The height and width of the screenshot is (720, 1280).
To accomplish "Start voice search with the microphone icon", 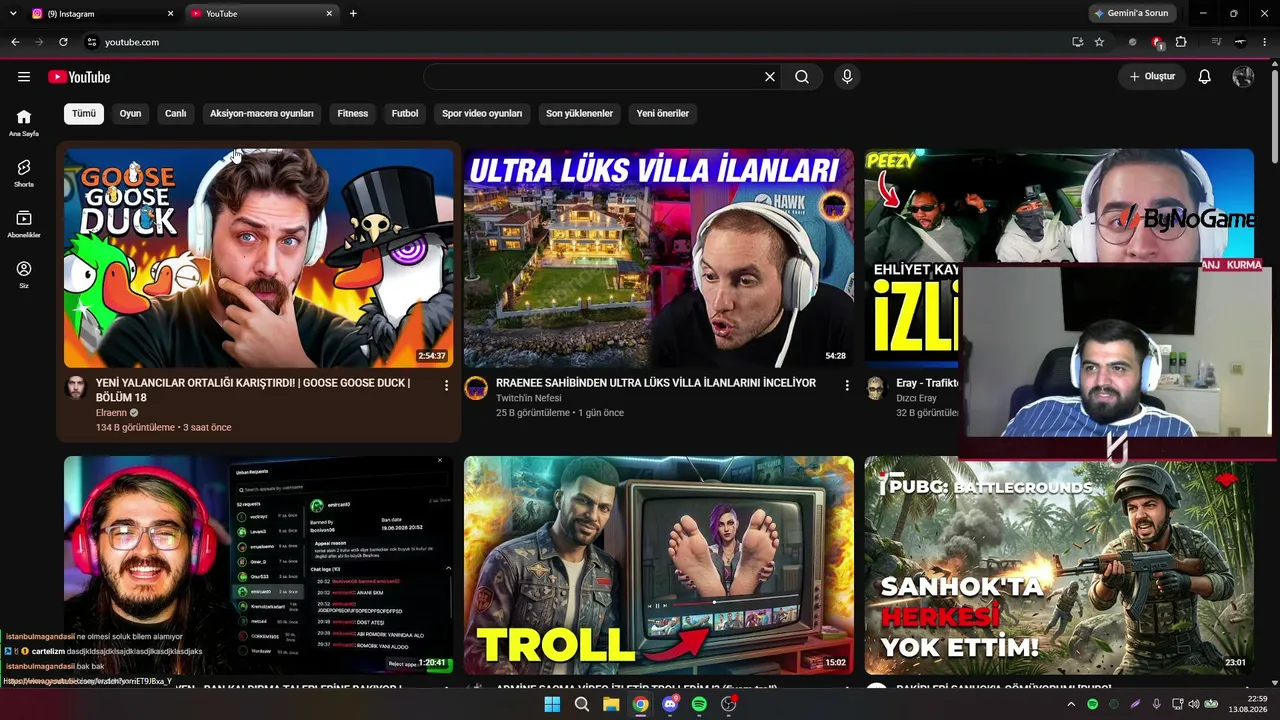I will [847, 77].
